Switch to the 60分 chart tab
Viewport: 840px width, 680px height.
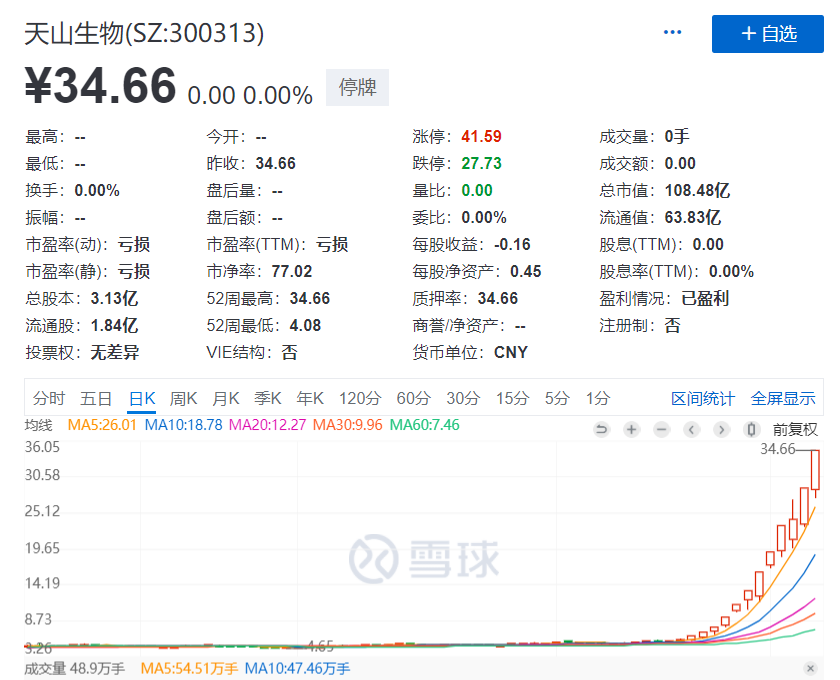pyautogui.click(x=414, y=399)
